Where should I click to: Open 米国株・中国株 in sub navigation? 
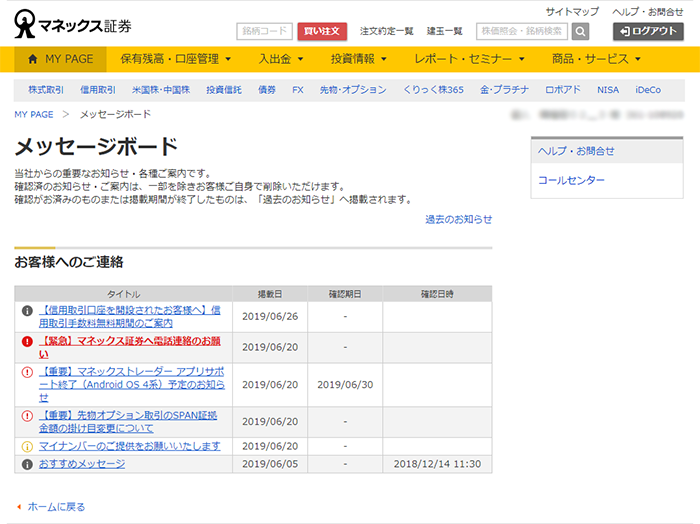point(161,90)
